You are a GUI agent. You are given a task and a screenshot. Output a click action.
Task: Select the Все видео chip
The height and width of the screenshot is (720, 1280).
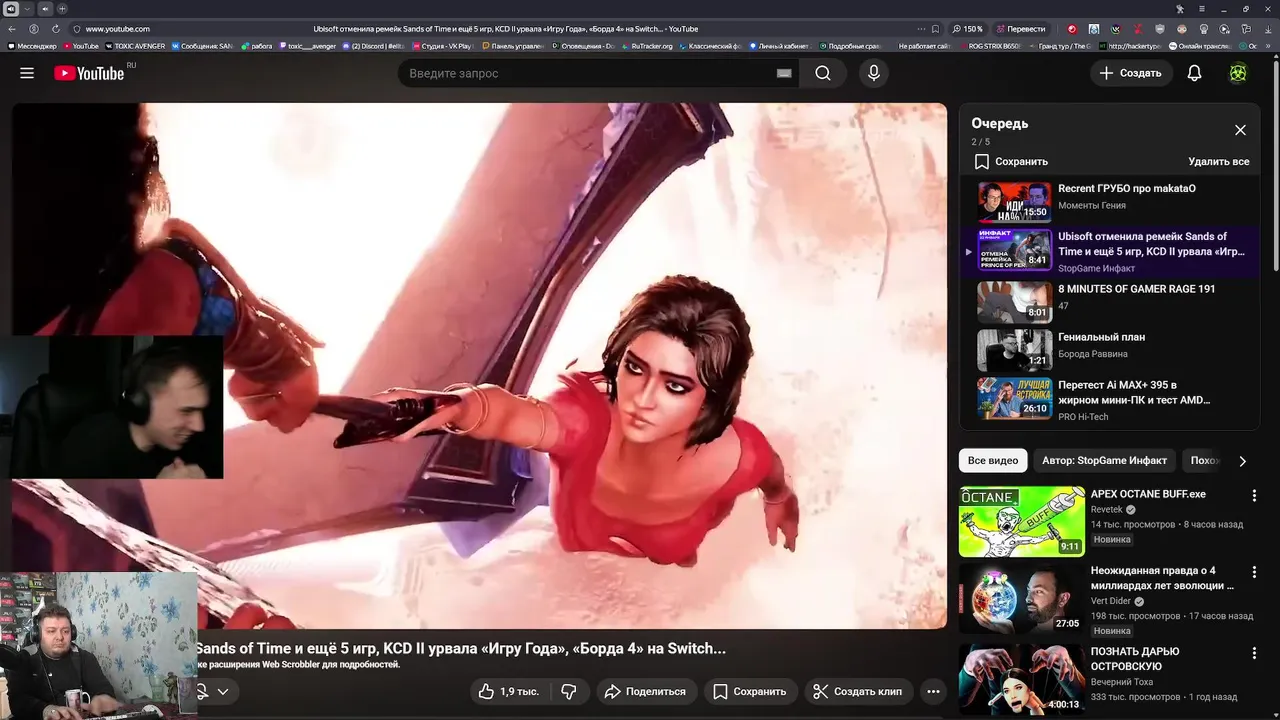tap(994, 460)
